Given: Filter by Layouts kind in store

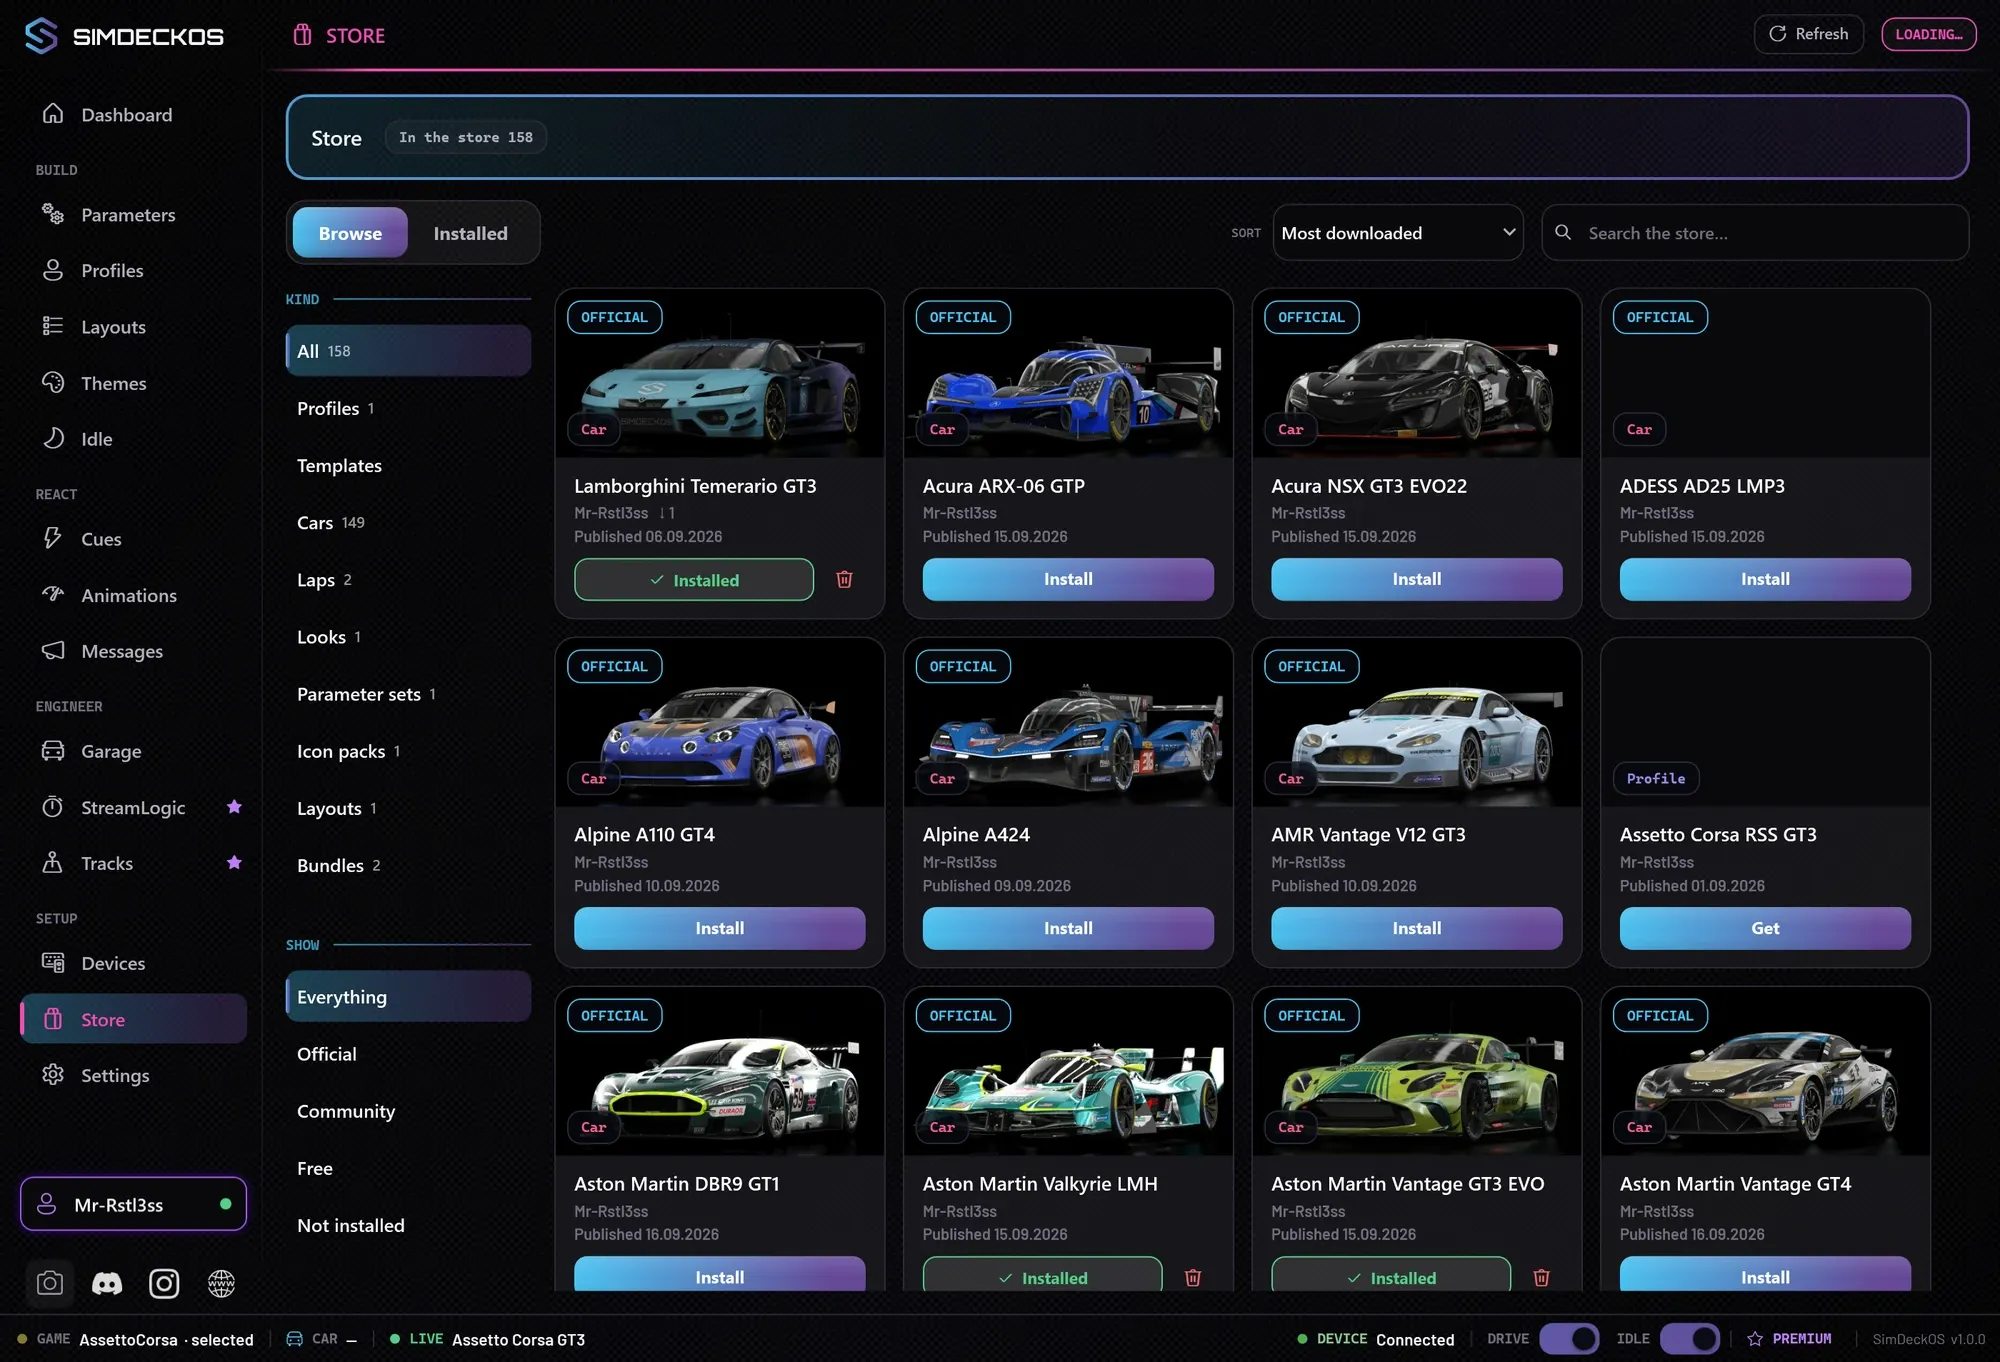Looking at the screenshot, I should click(408, 808).
